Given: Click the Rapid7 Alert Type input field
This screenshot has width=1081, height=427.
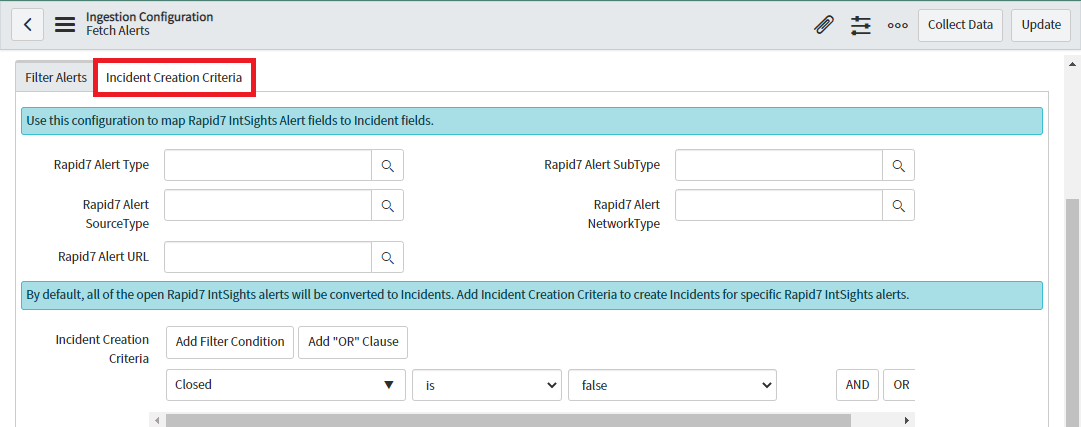Looking at the screenshot, I should click(268, 165).
